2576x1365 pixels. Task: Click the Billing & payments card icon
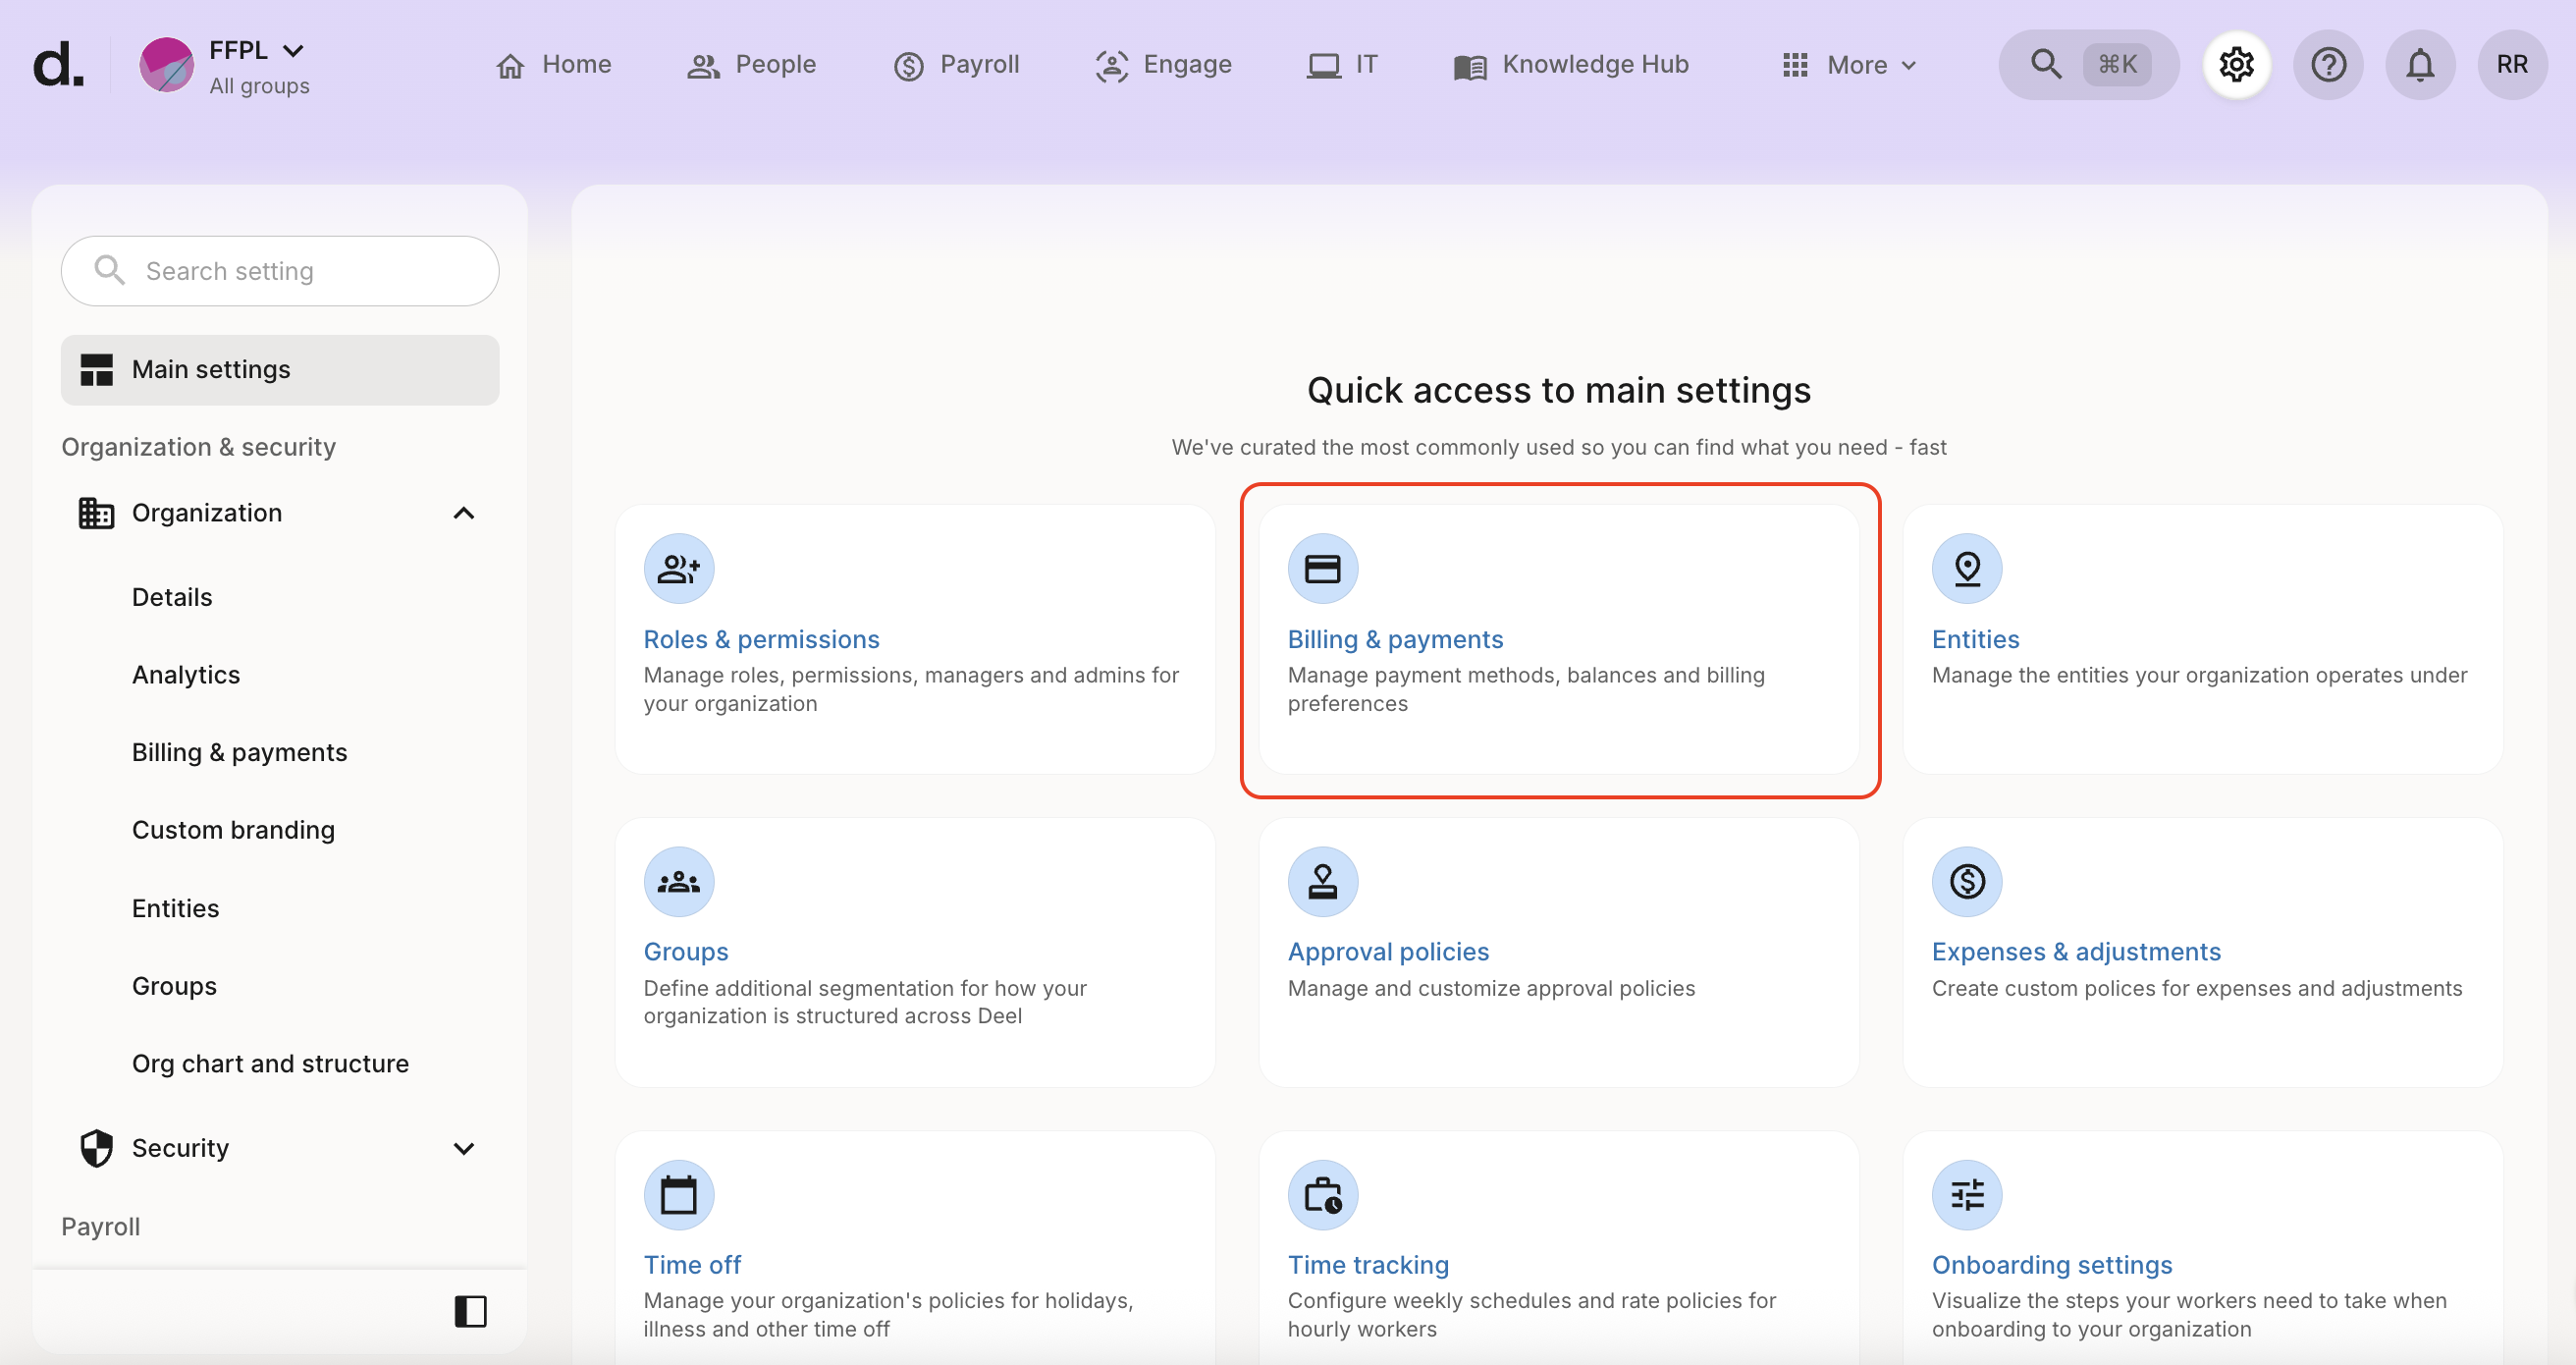[x=1322, y=569]
